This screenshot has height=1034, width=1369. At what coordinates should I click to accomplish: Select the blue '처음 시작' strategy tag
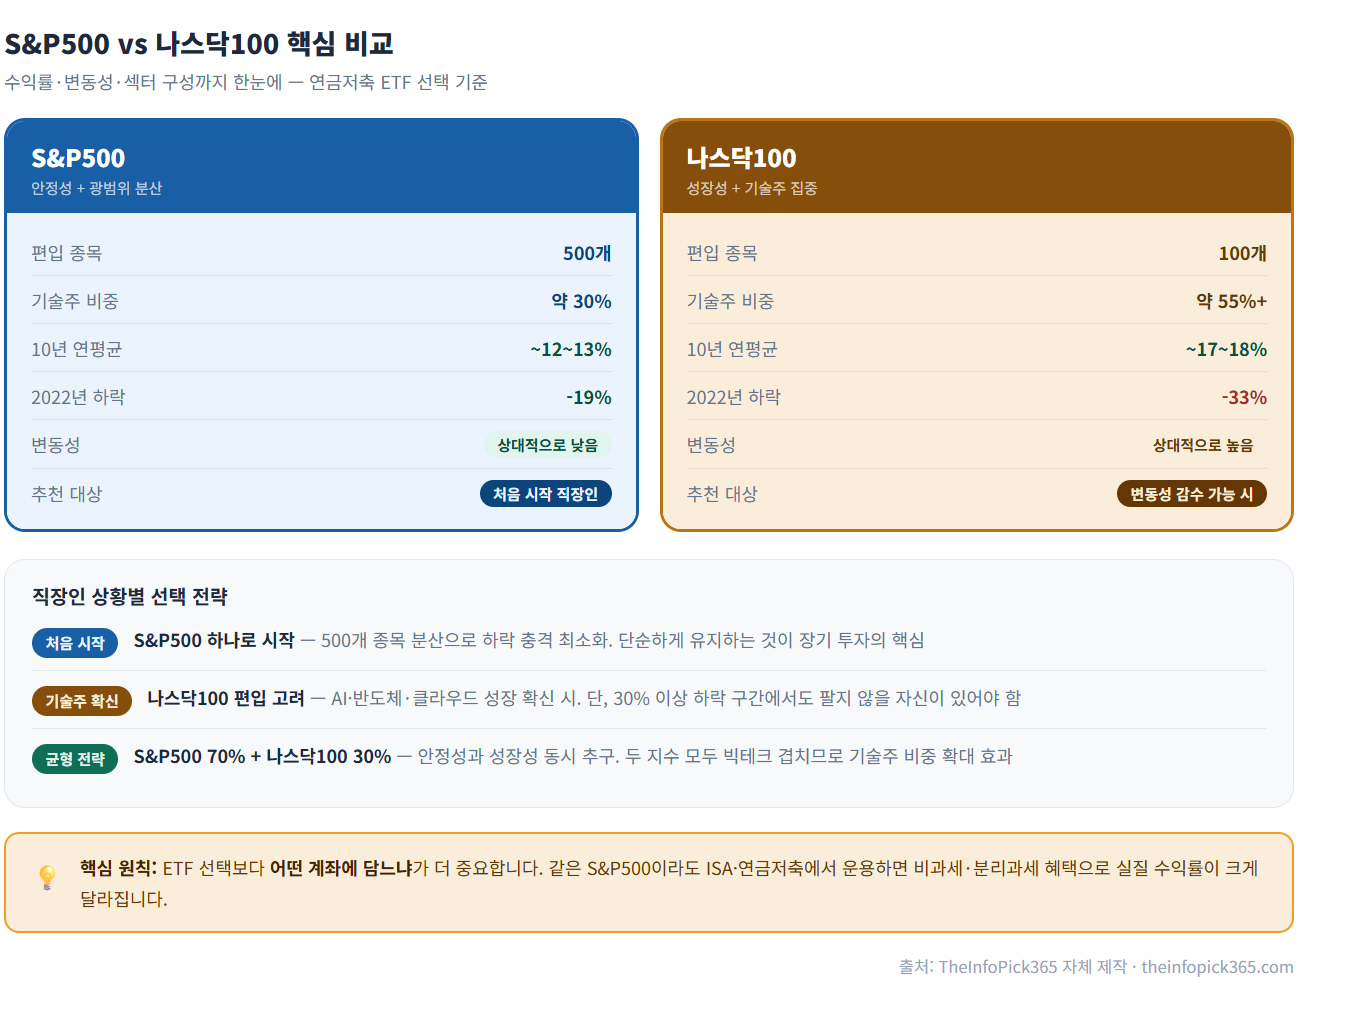[75, 643]
